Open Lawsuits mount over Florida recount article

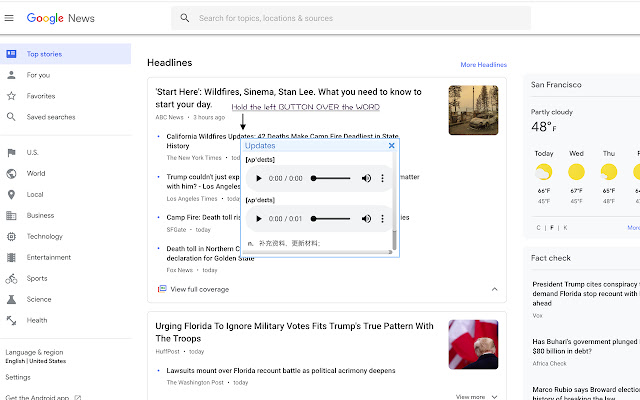tap(281, 371)
